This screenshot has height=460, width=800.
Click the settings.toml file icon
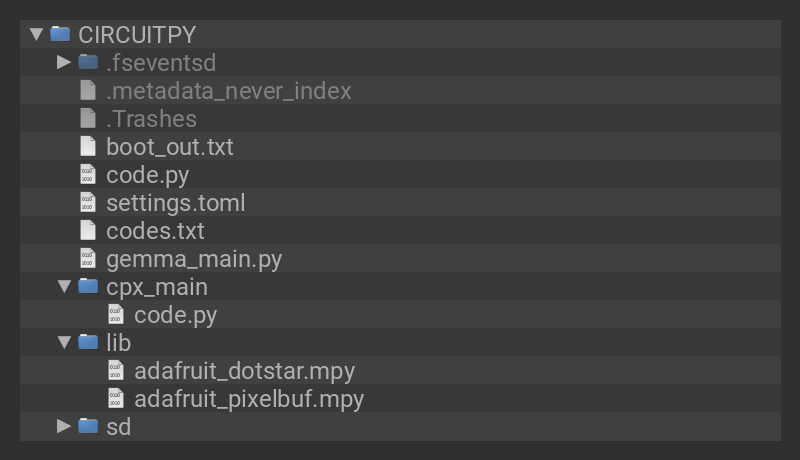[88, 202]
